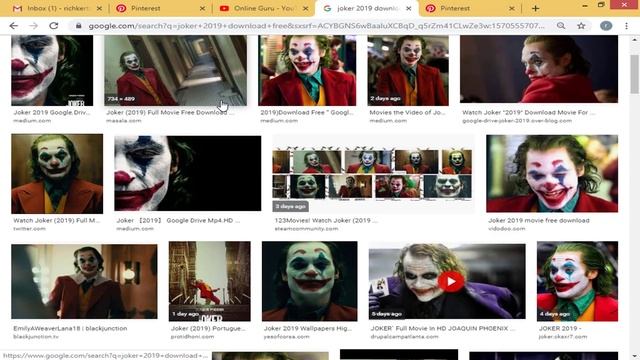Close the Online Guru YouTube tab
Image resolution: width=640 pixels, height=360 pixels.
pos(305,8)
